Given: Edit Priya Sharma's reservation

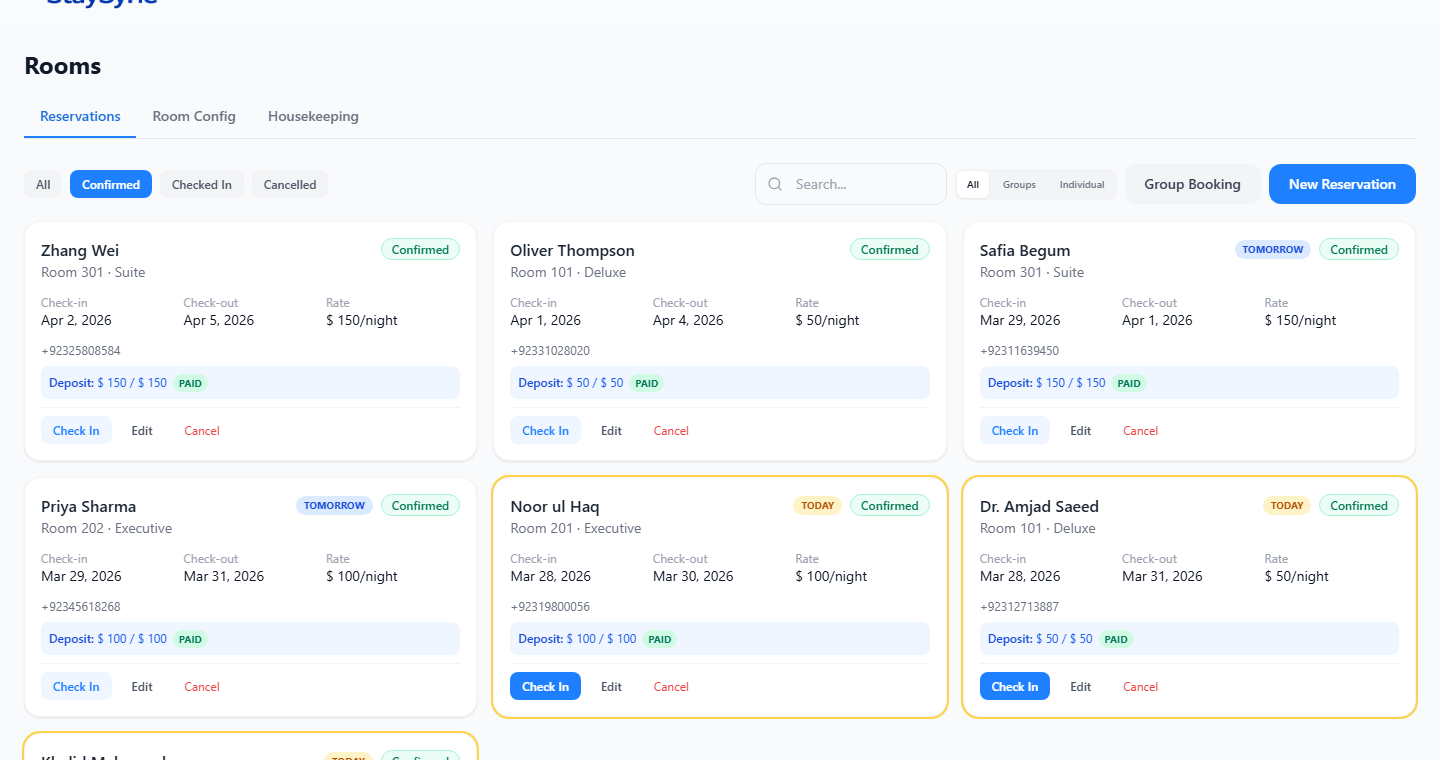Looking at the screenshot, I should tap(142, 687).
